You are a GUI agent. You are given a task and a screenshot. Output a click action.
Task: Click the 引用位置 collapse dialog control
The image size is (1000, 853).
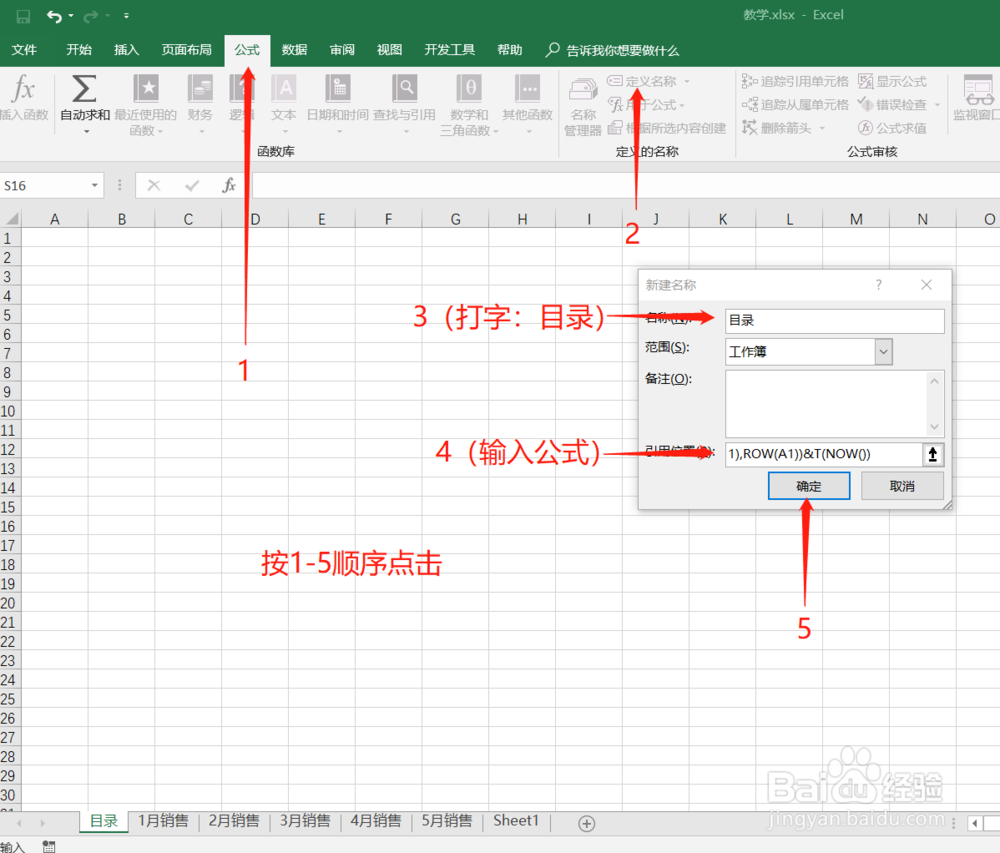coord(932,454)
